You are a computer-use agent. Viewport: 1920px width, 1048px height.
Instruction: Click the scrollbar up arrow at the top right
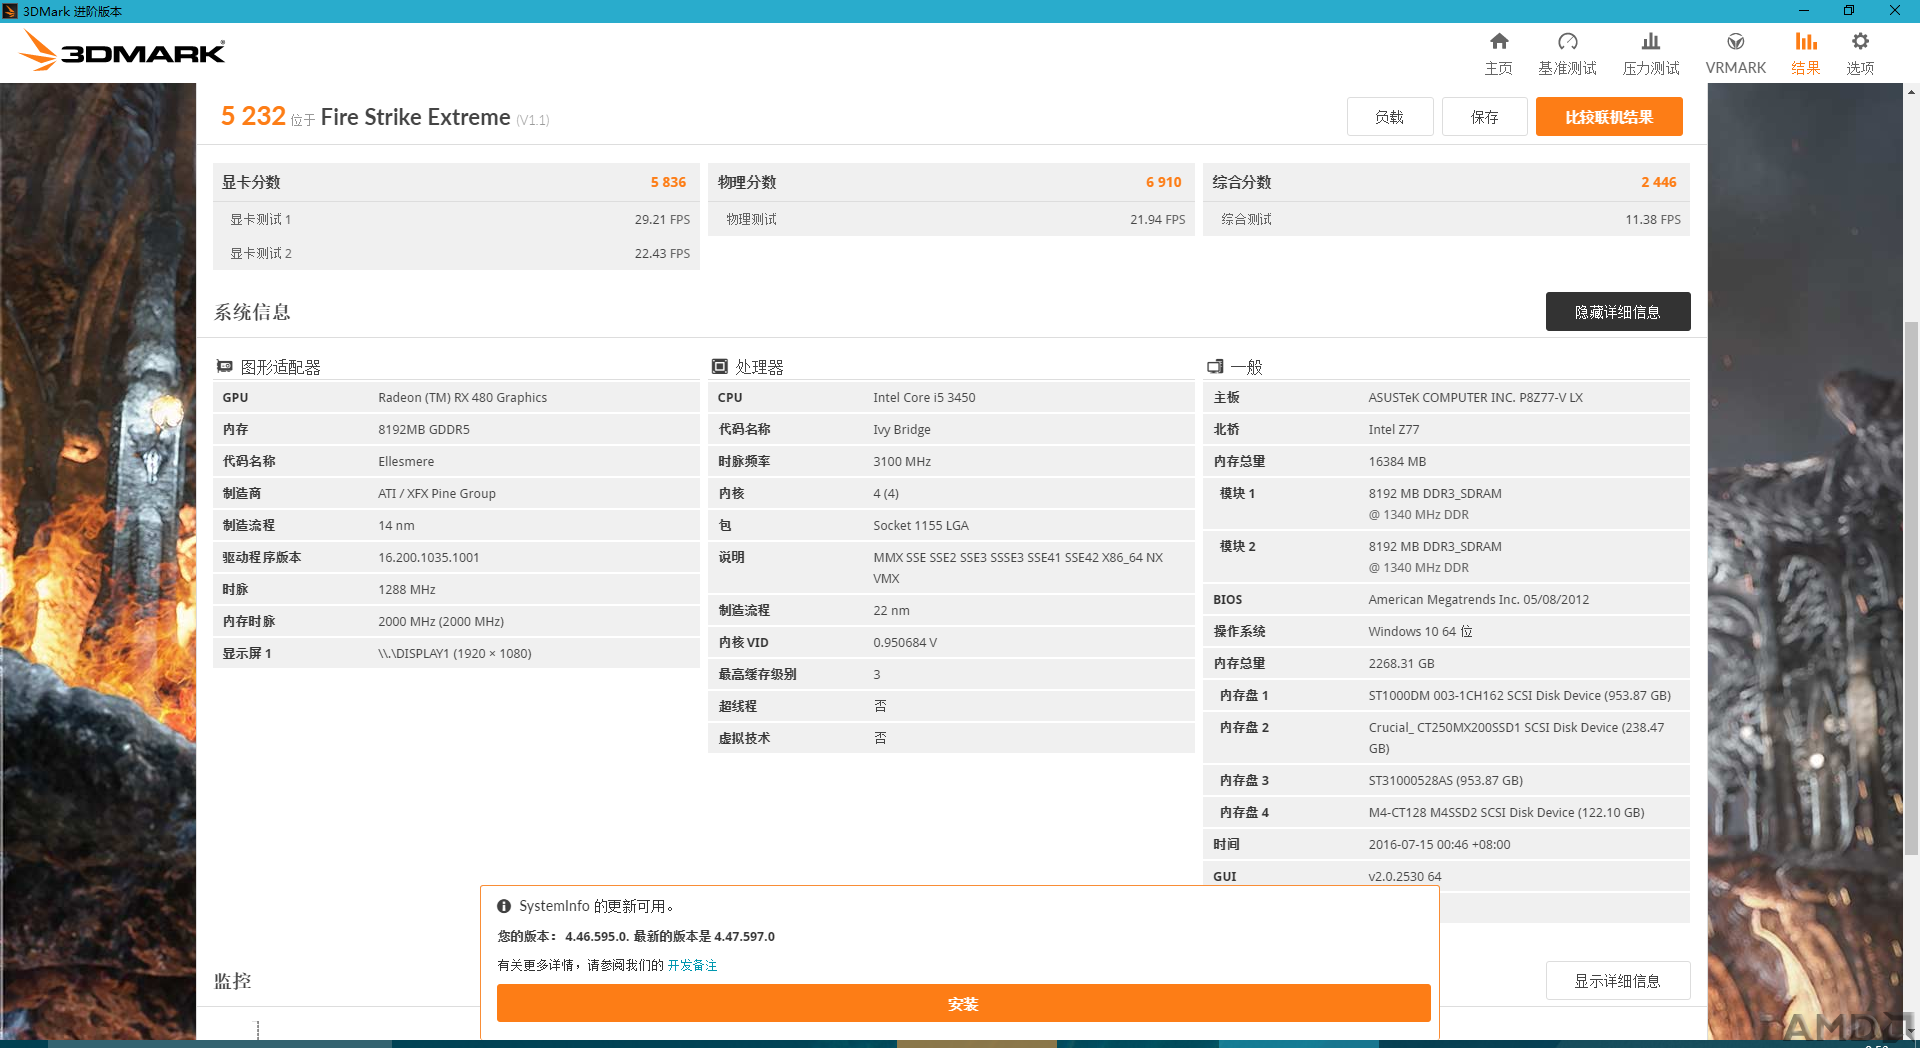[1911, 92]
